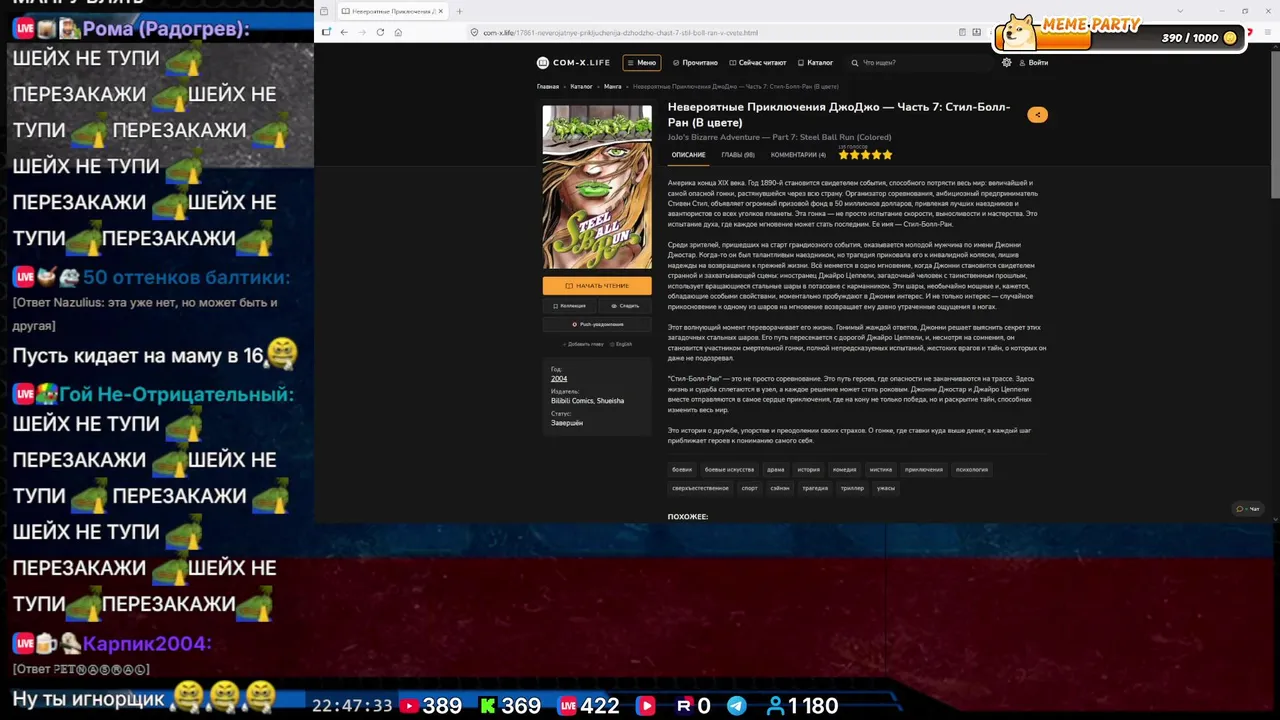The image size is (1280, 720).
Task: Click the Steel Ball Run cover image
Action: [x=597, y=187]
